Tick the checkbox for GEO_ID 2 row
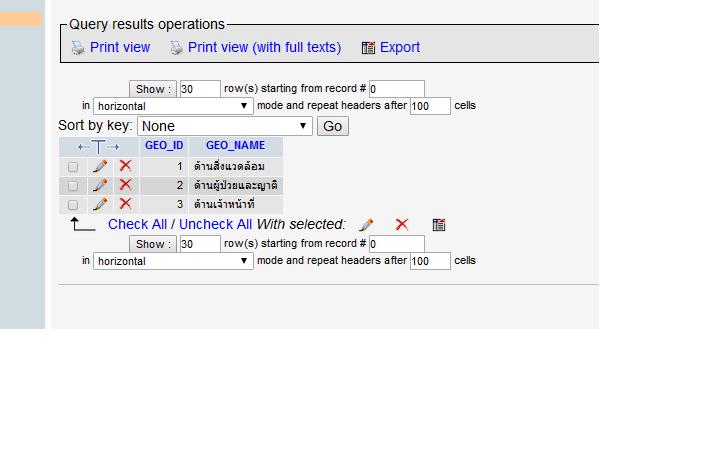This screenshot has width=720, height=450. click(x=73, y=186)
